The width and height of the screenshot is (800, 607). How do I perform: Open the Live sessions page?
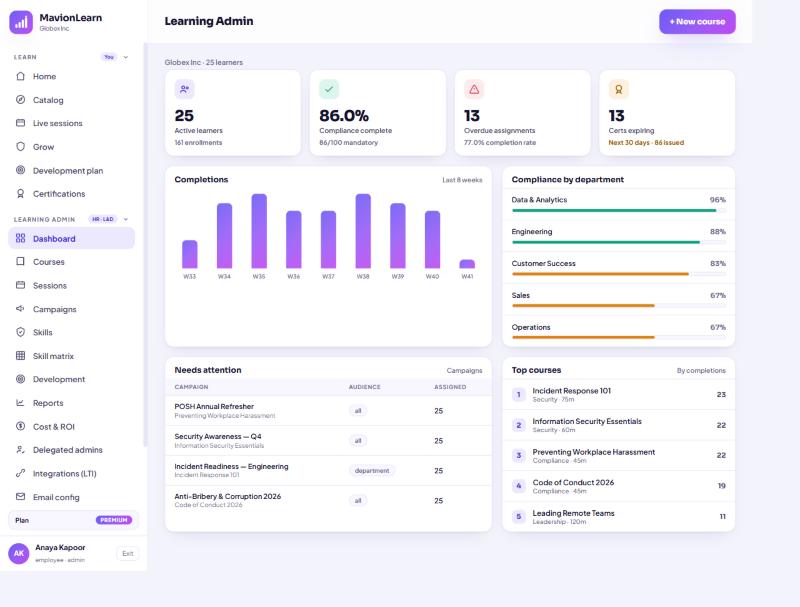71,123
